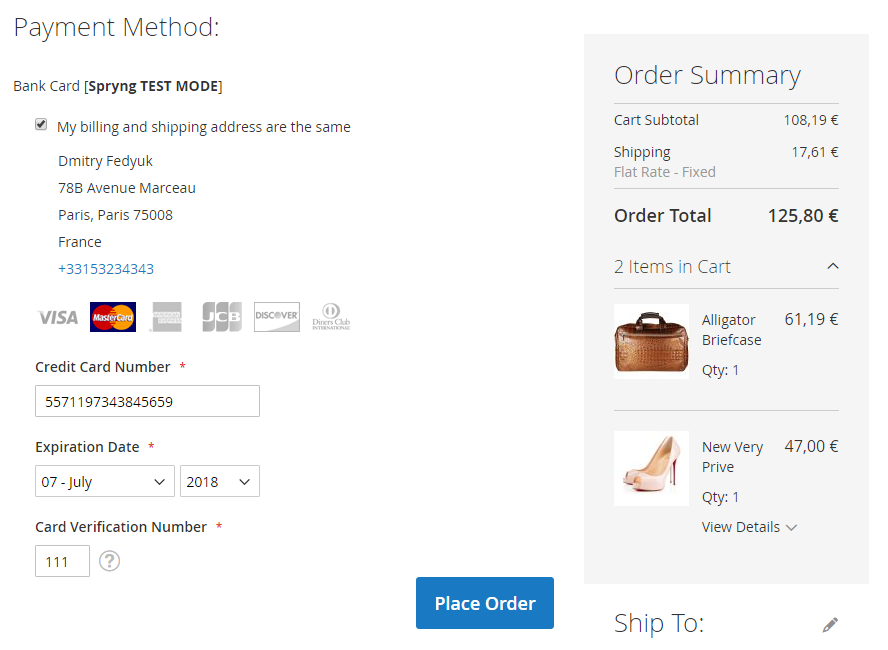Open the CVV help question mark icon
Screen dimensions: 888x650
(109, 561)
